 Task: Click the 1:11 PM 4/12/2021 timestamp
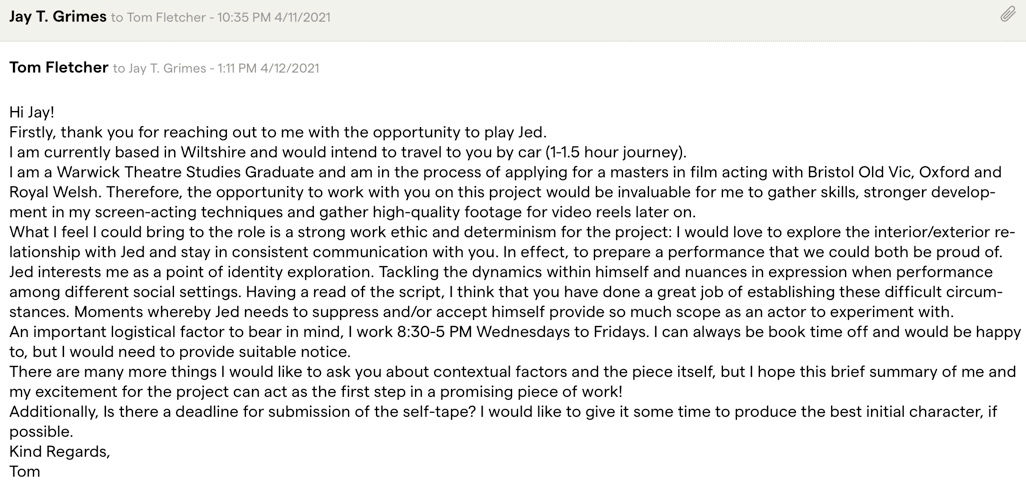tap(268, 67)
